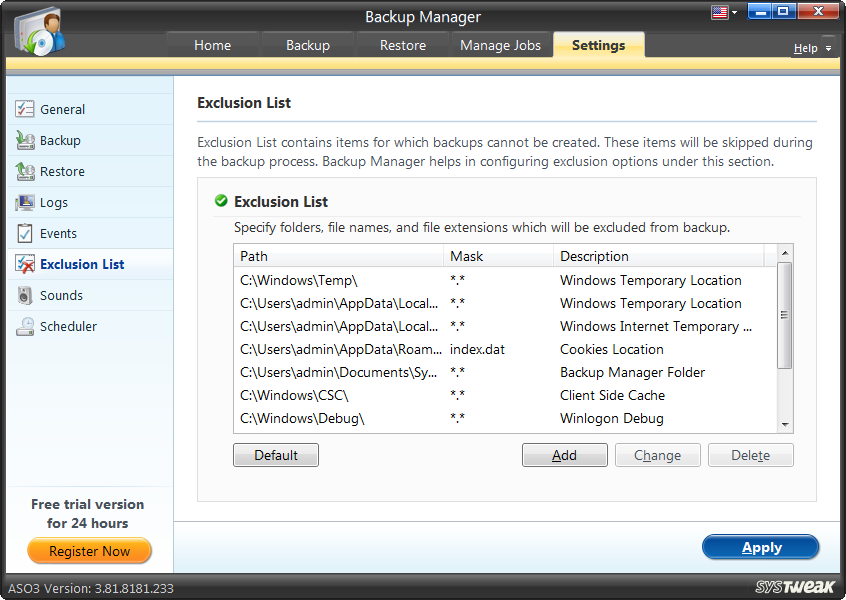Add a new exclusion entry
The width and height of the screenshot is (846, 600).
coord(564,455)
